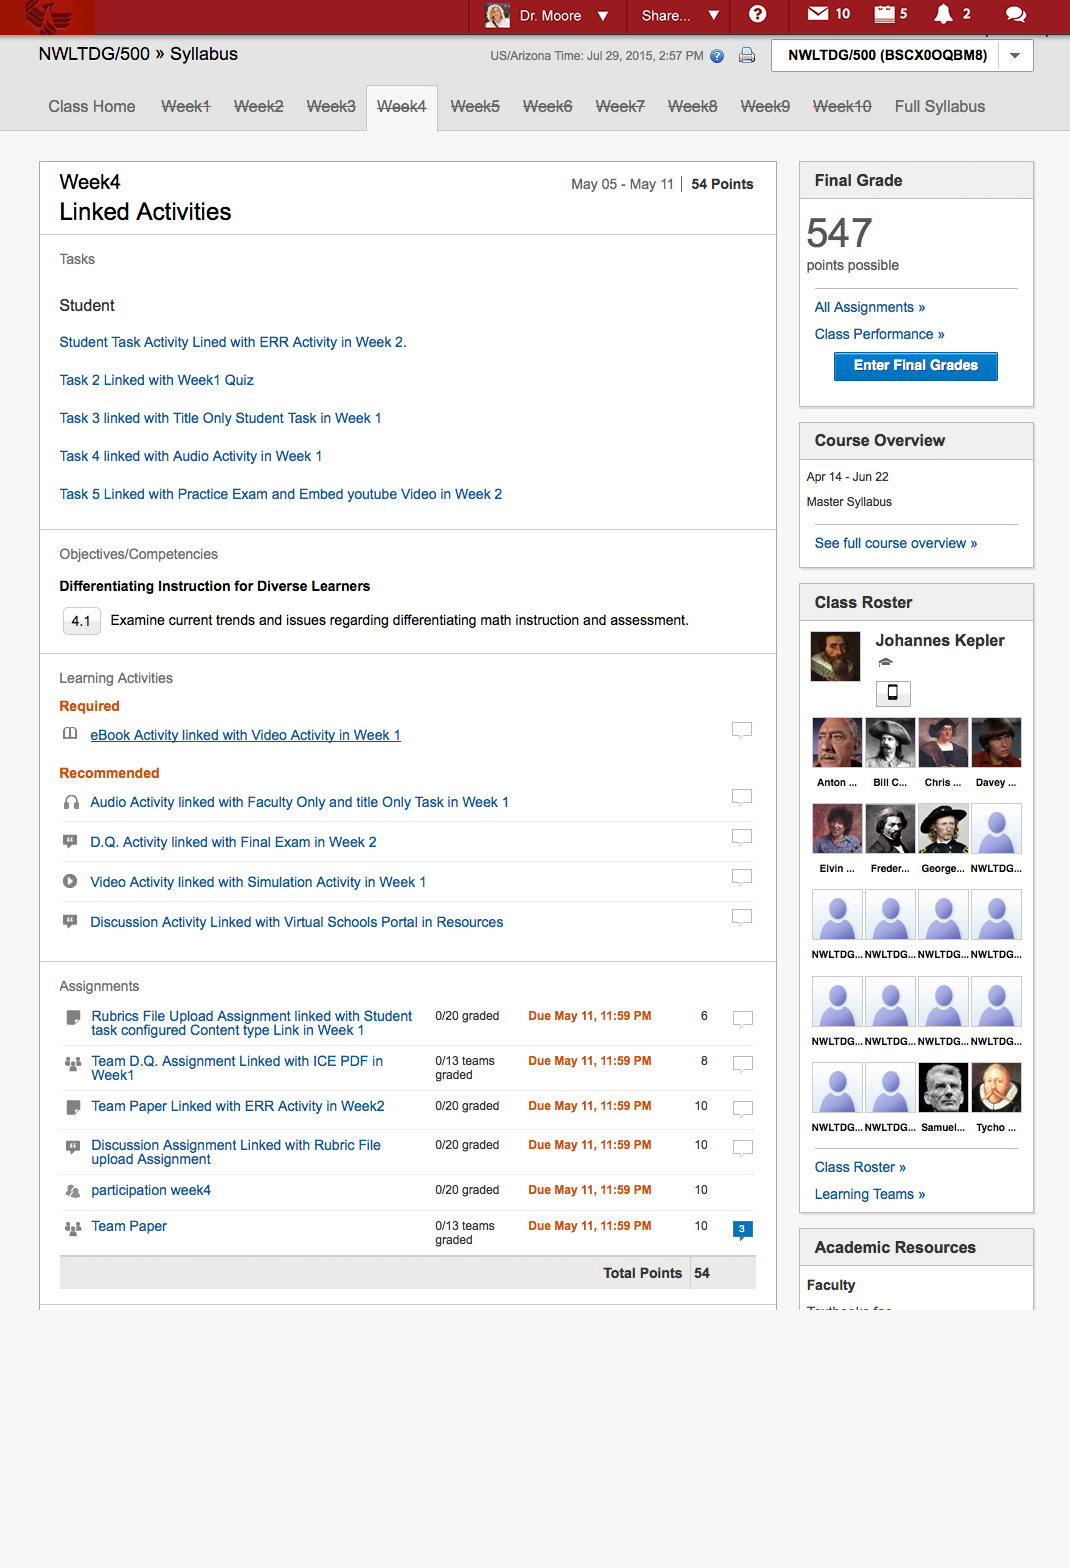Open comment bubble for Rubrics File Upload Assignment
Image resolution: width=1070 pixels, height=1568 pixels.
point(743,1020)
